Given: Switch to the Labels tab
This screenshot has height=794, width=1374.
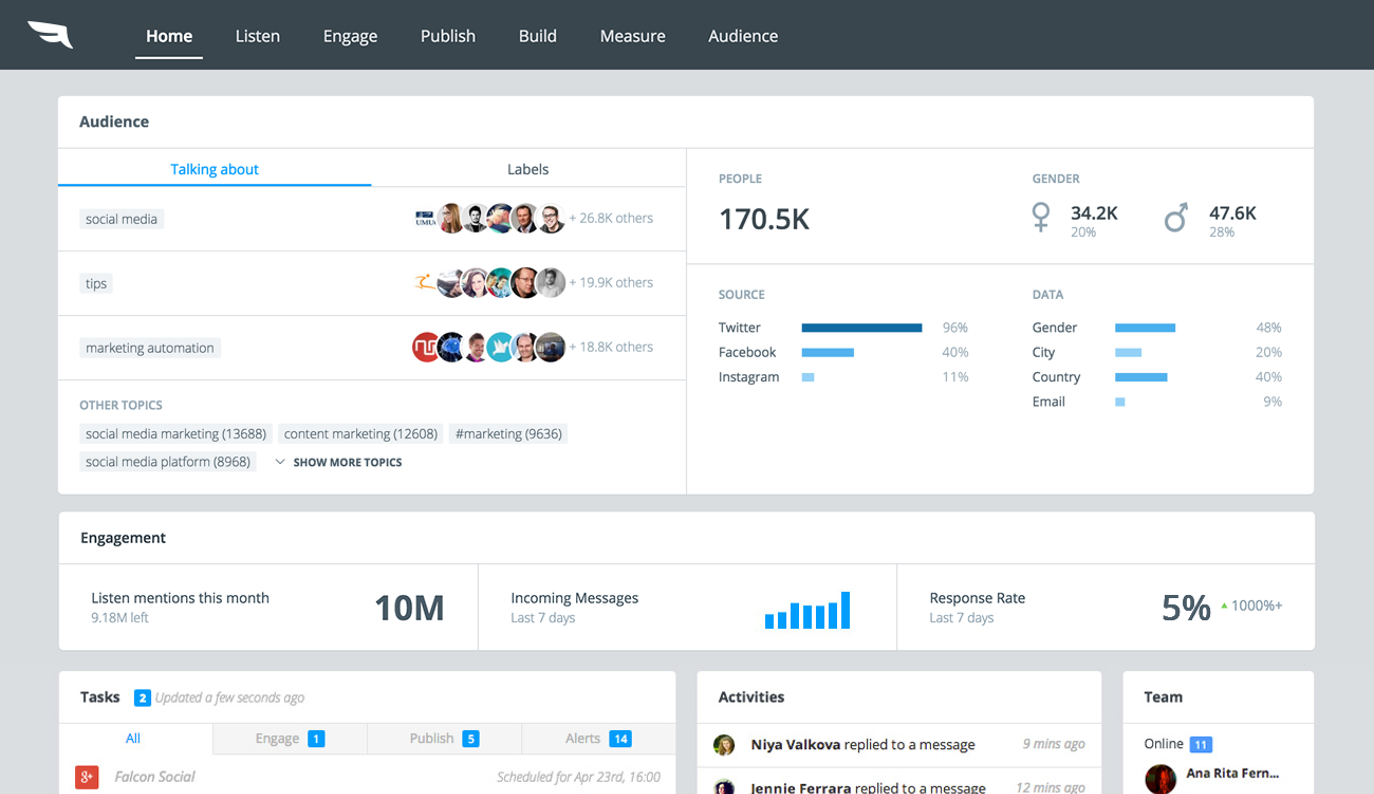Looking at the screenshot, I should (x=527, y=169).
